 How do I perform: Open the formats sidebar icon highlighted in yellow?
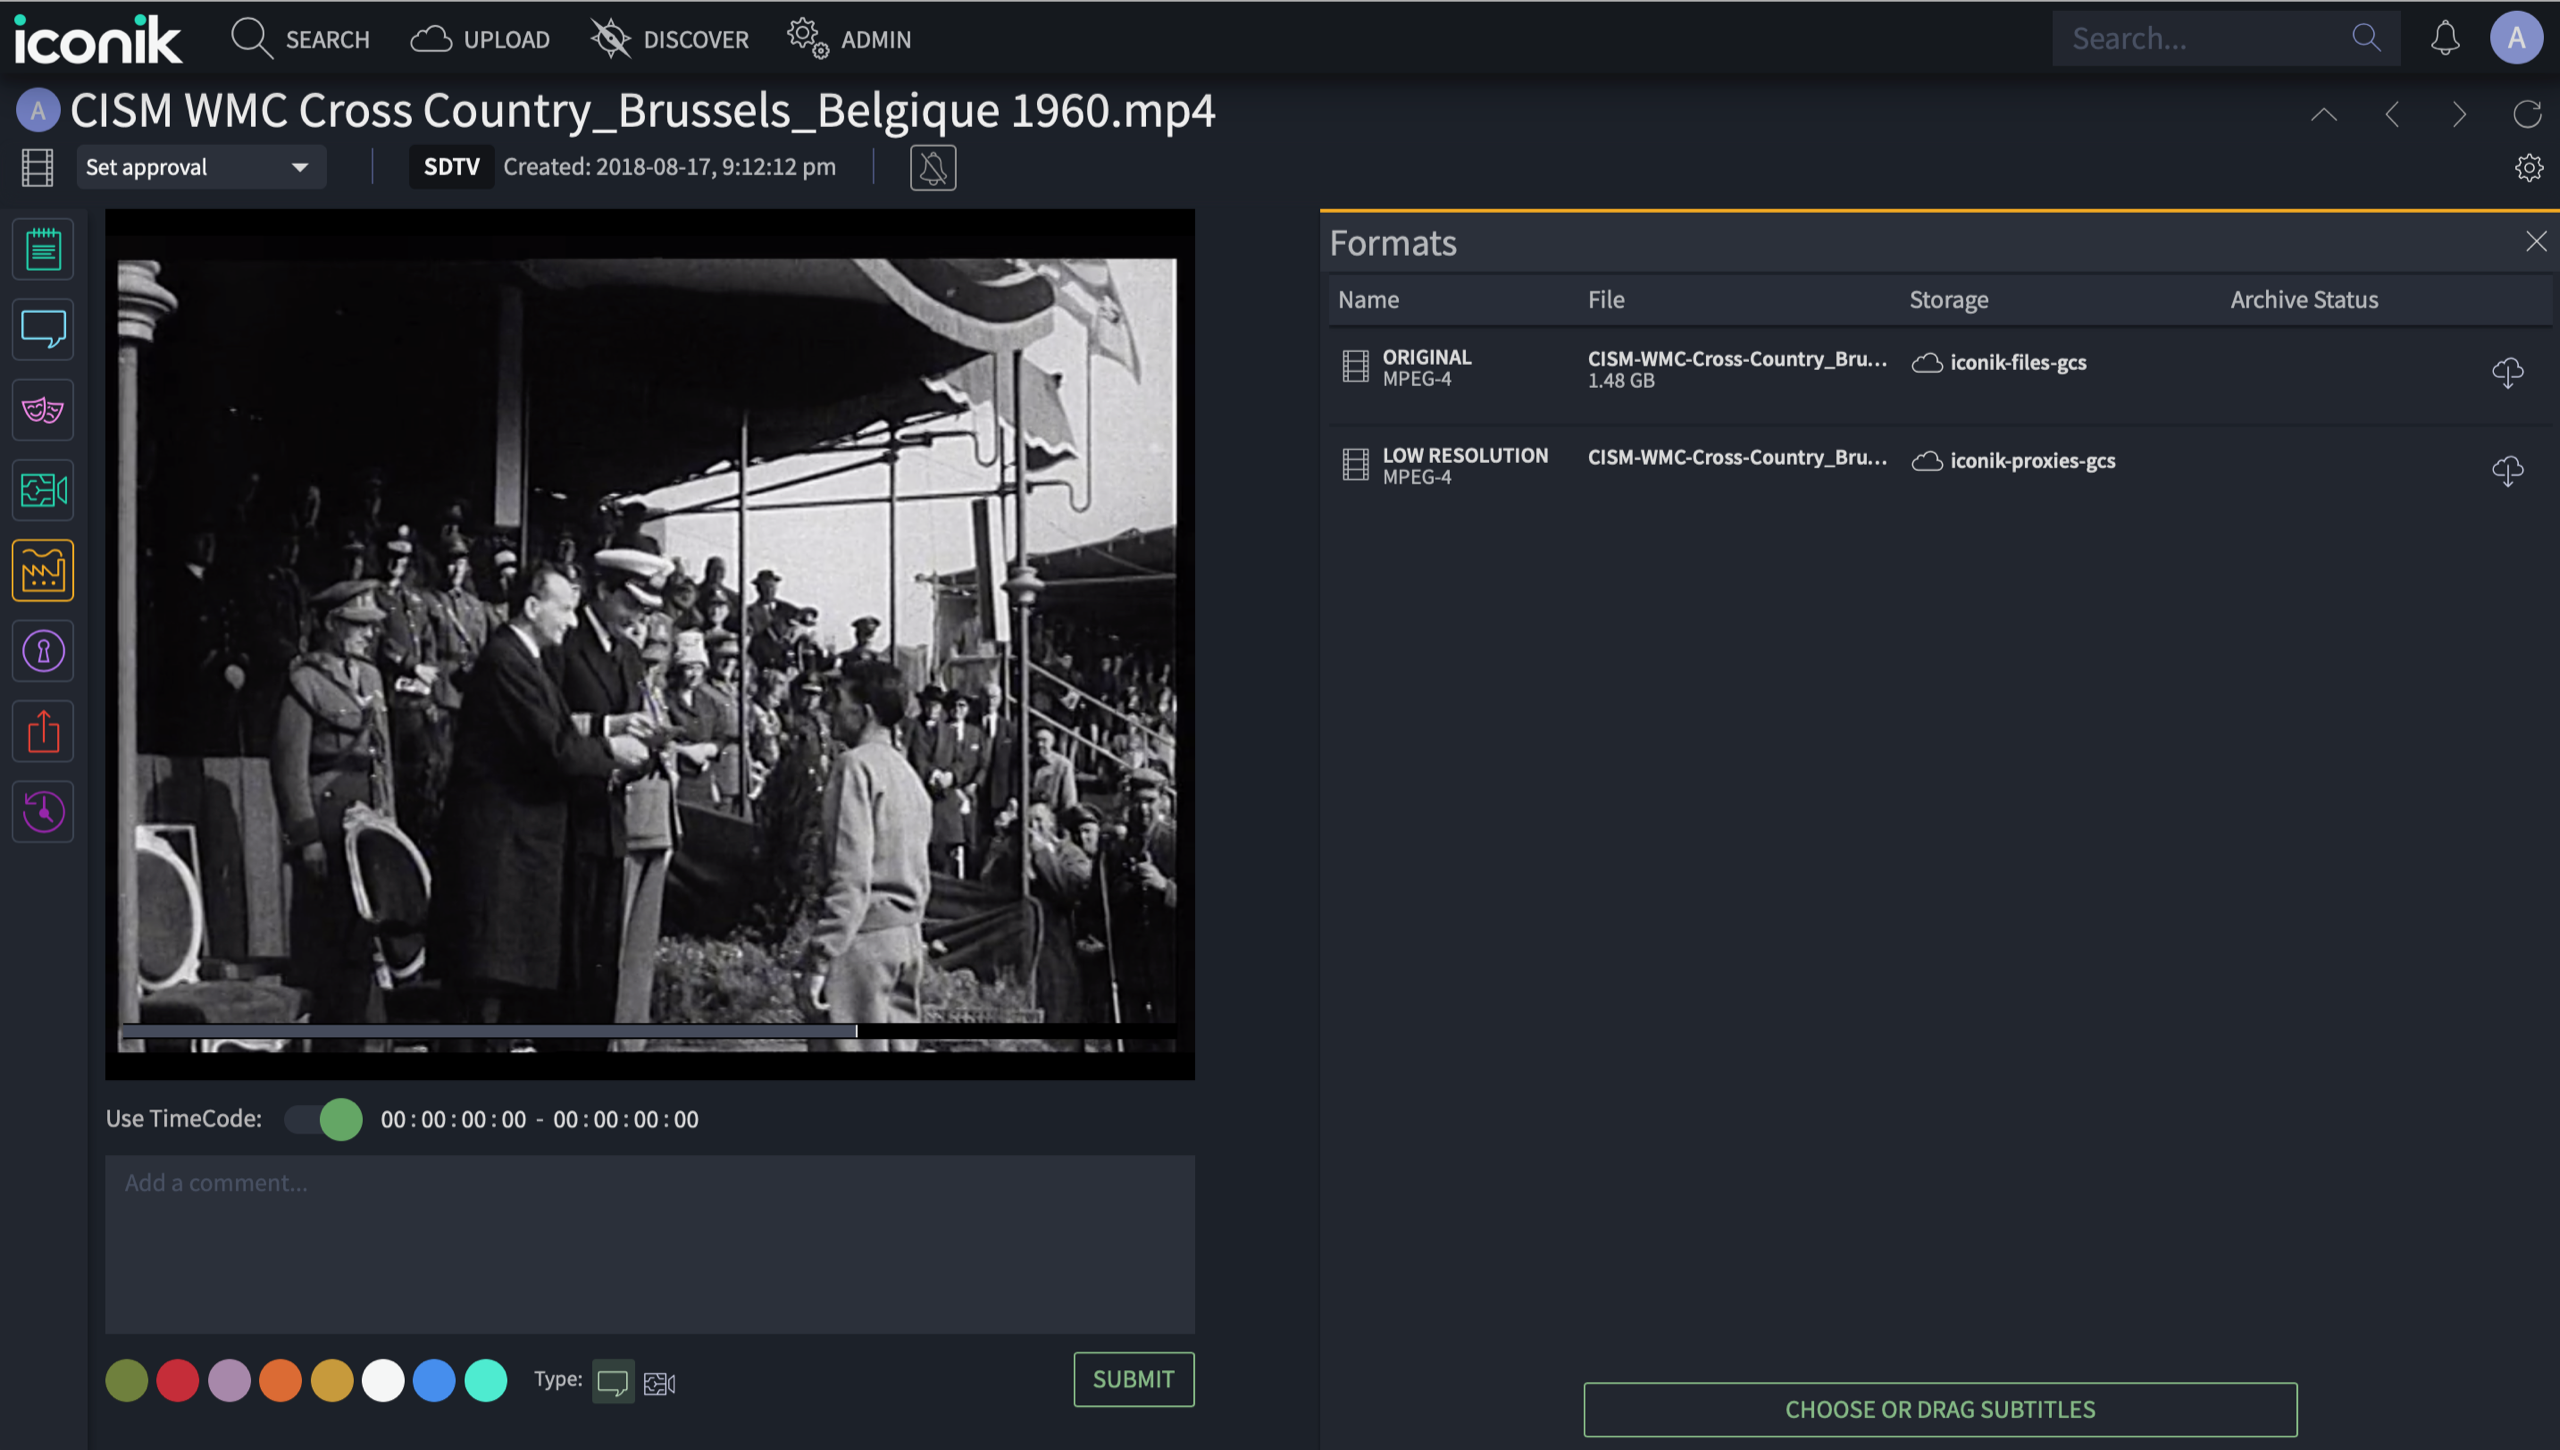pos(43,571)
